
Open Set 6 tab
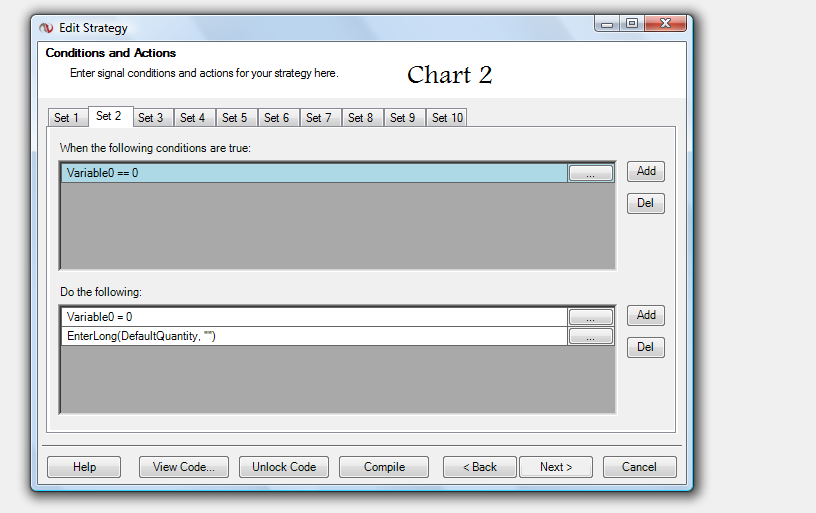click(276, 118)
